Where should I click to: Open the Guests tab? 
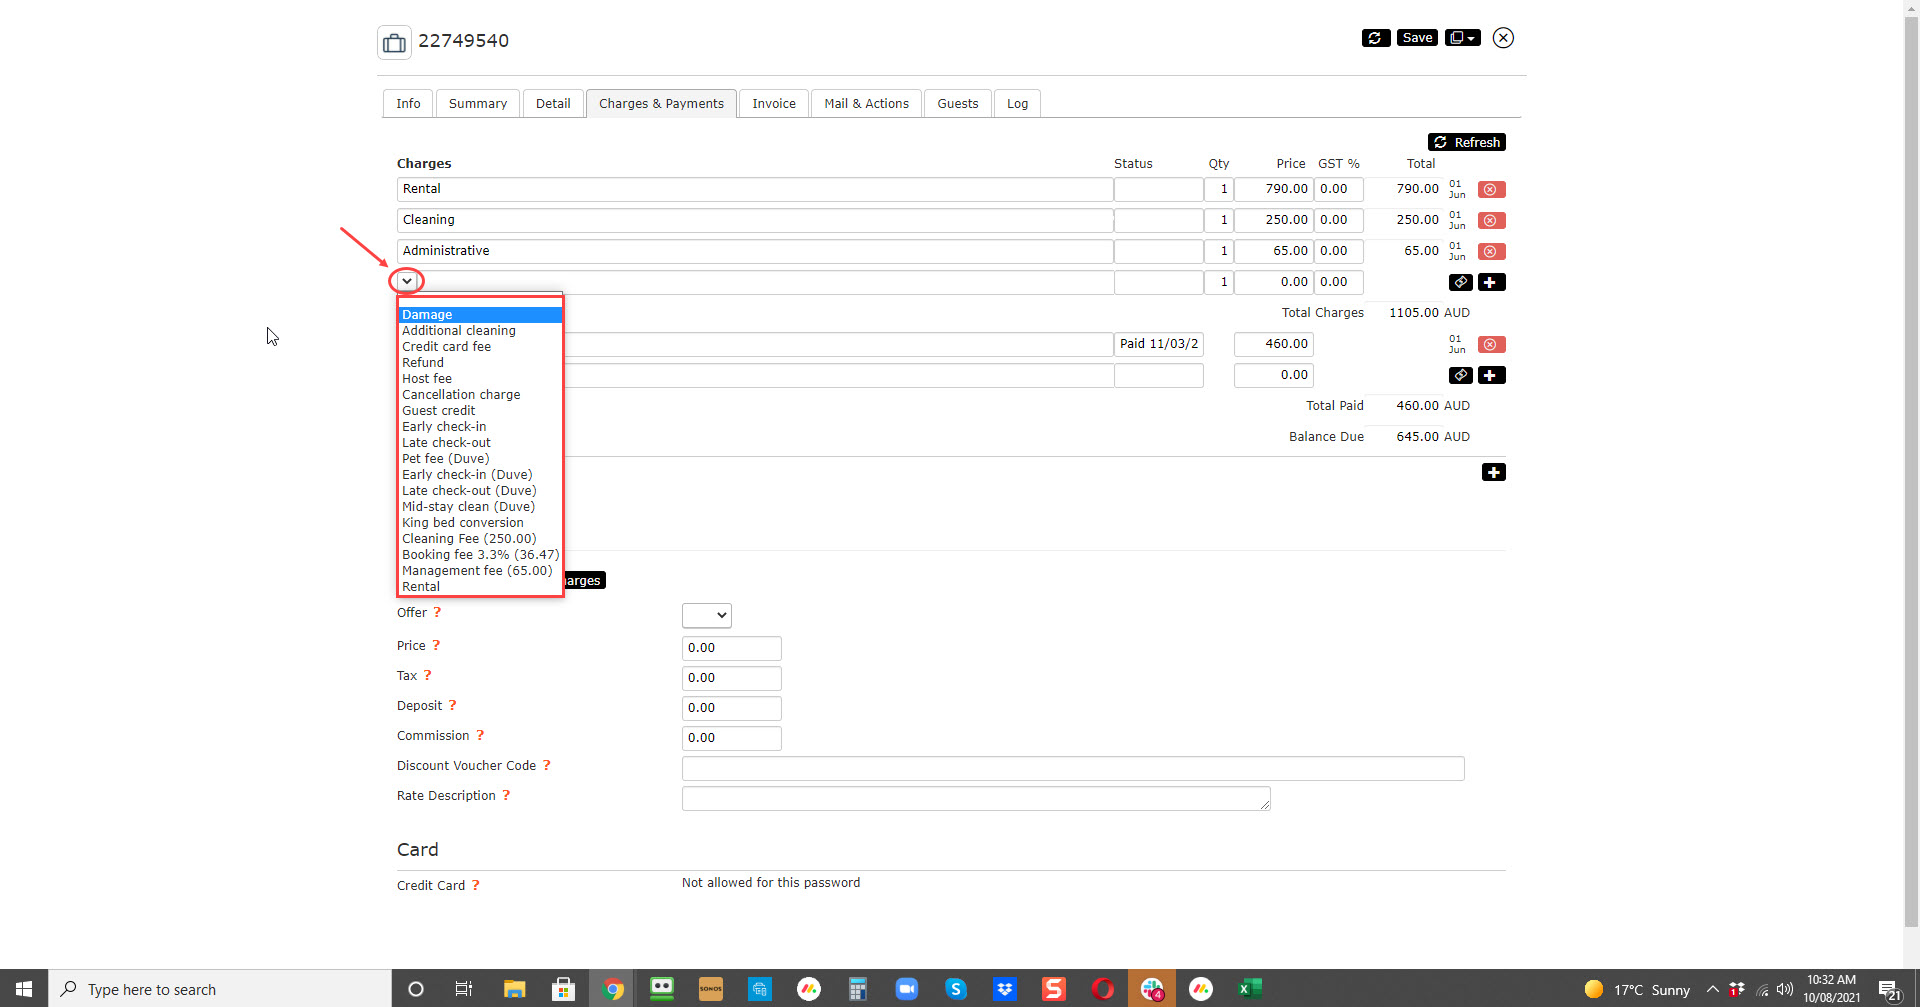point(958,103)
